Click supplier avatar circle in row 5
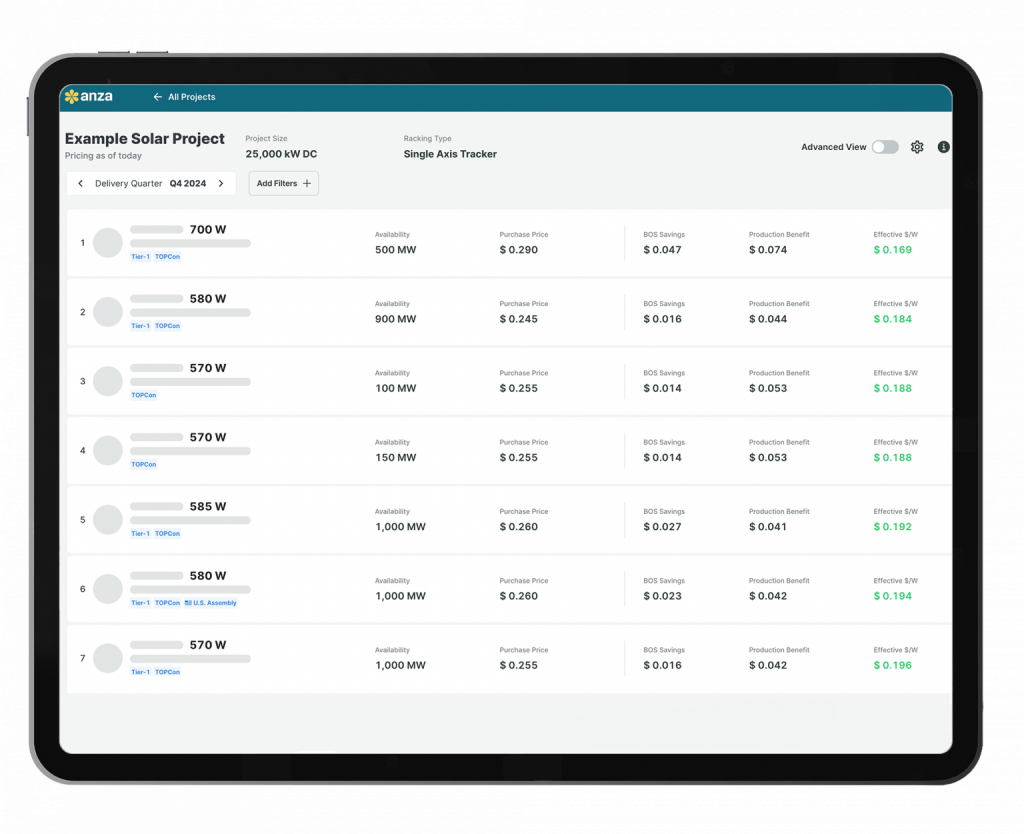 click(108, 520)
